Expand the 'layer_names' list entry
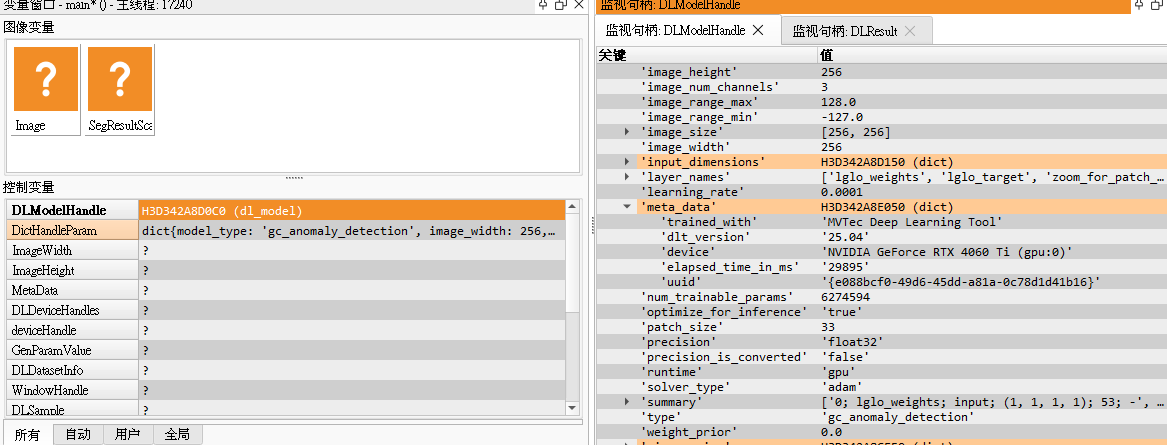 click(627, 177)
